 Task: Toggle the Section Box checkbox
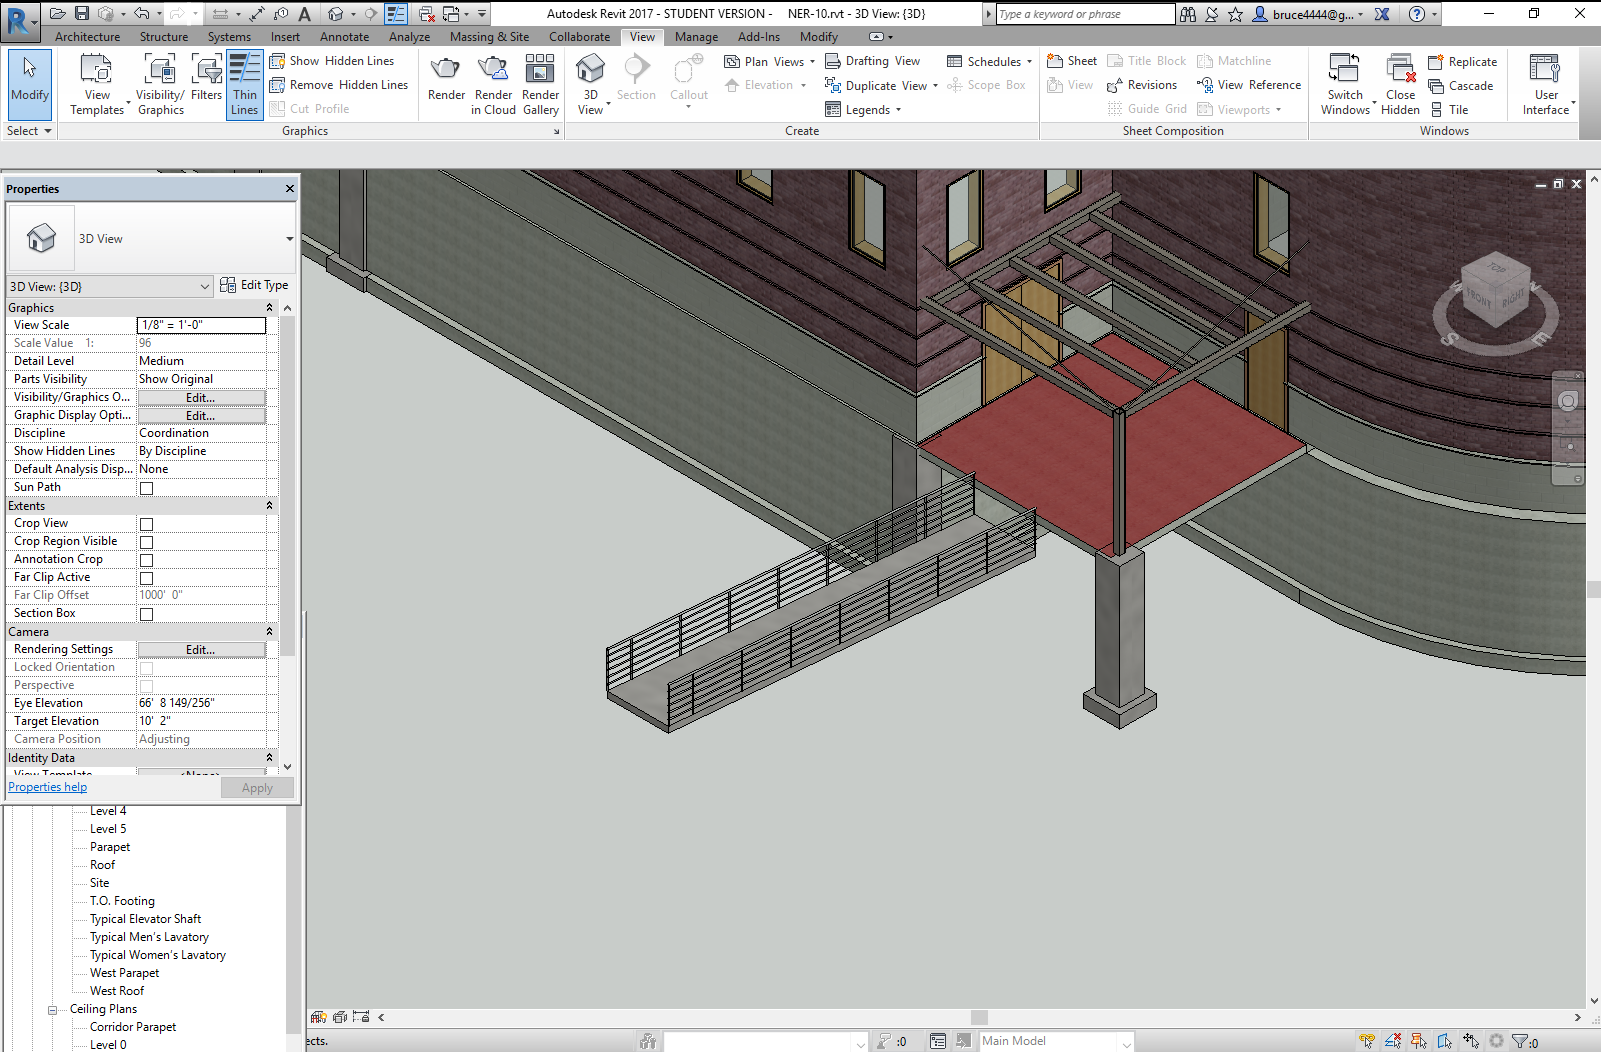(x=146, y=613)
